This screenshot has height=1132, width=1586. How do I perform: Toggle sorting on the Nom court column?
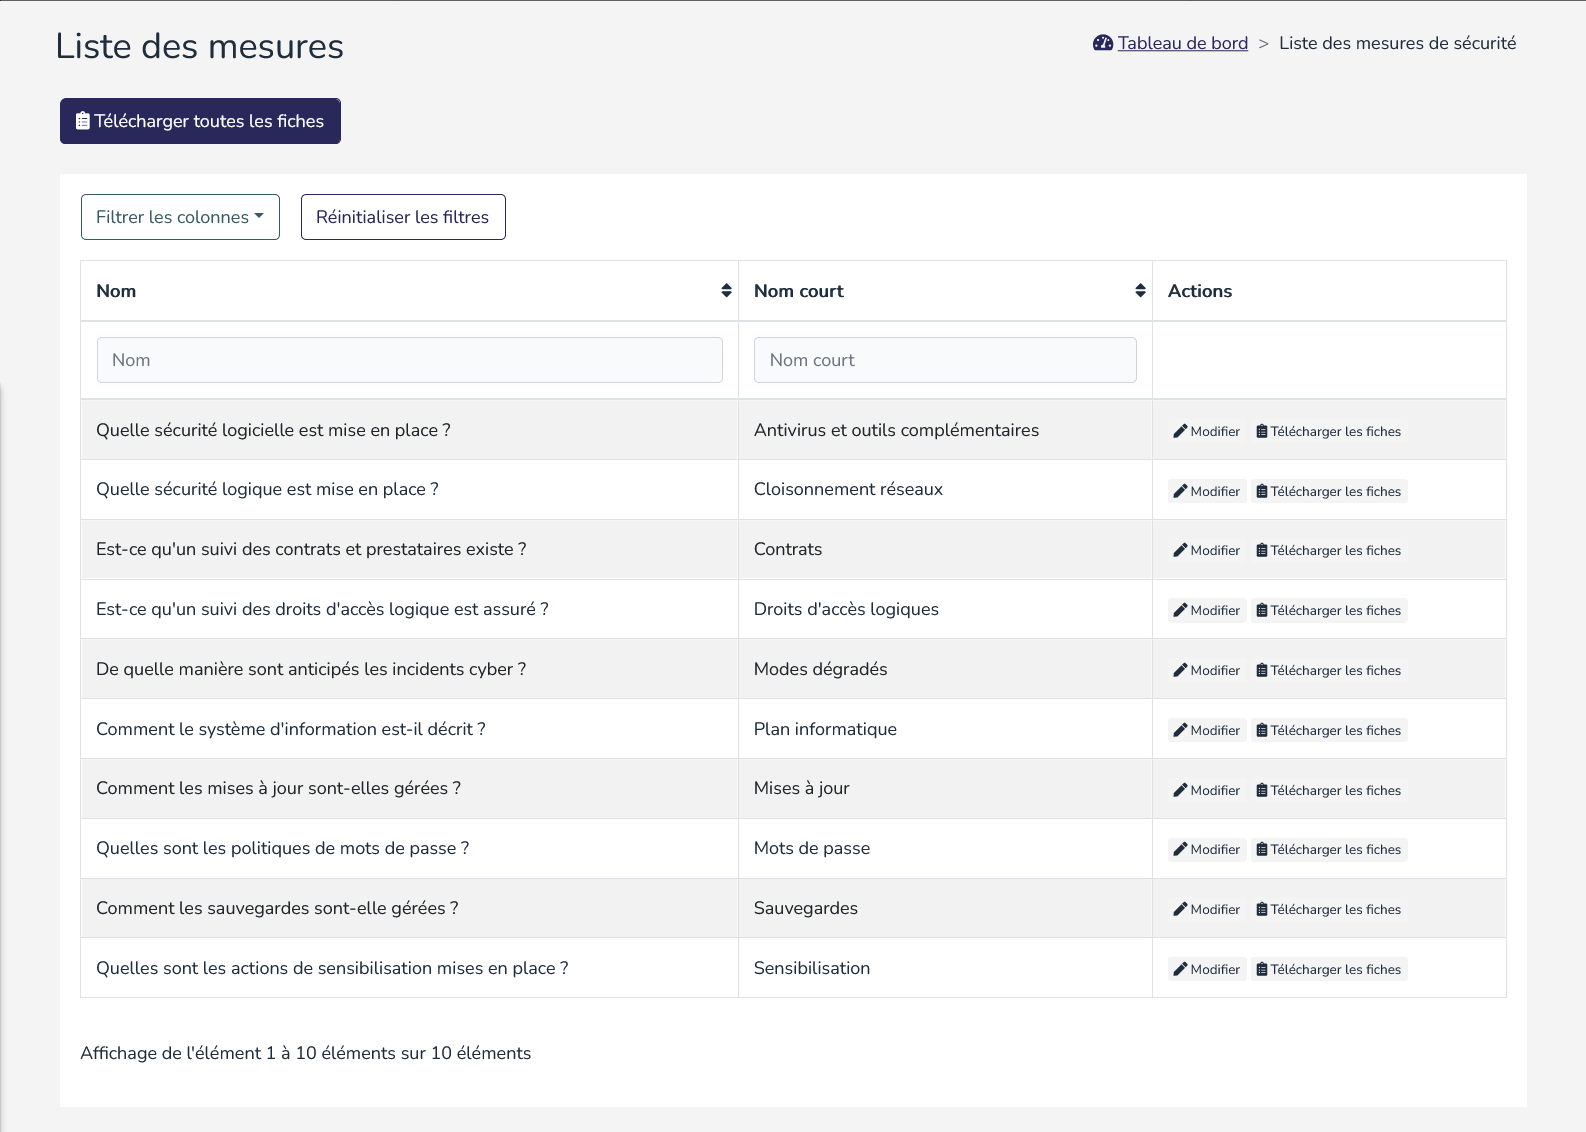coord(1140,291)
